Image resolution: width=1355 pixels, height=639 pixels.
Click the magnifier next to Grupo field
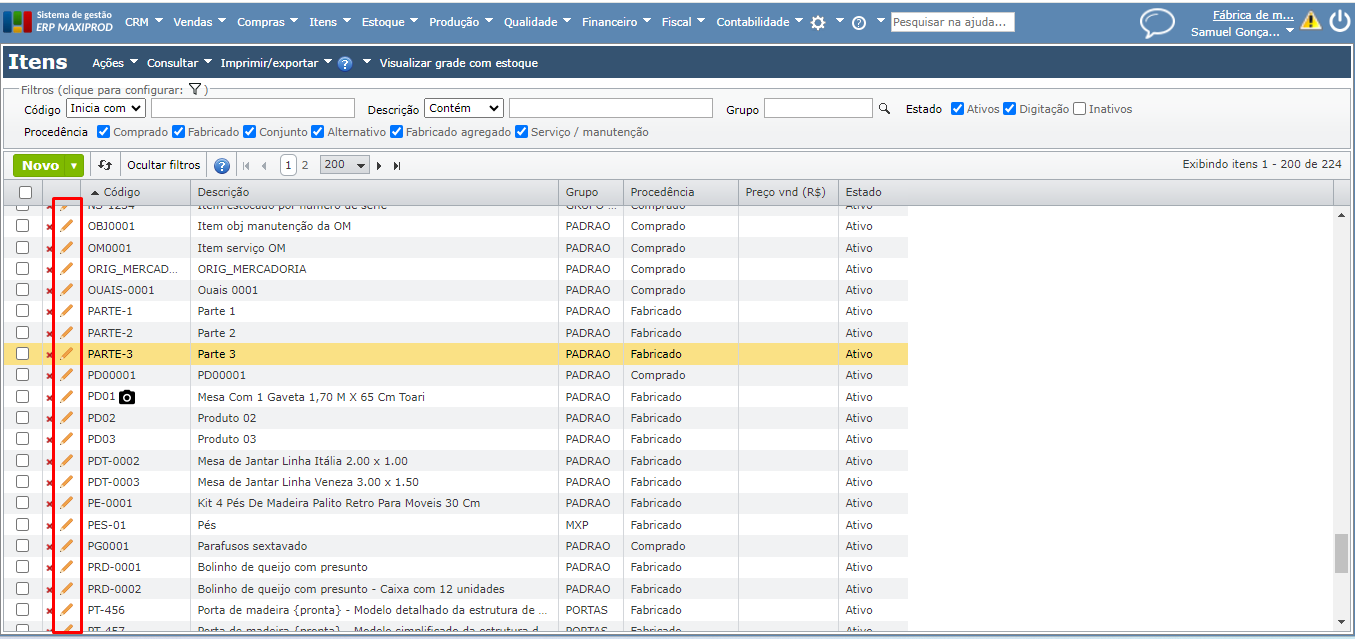[x=884, y=108]
